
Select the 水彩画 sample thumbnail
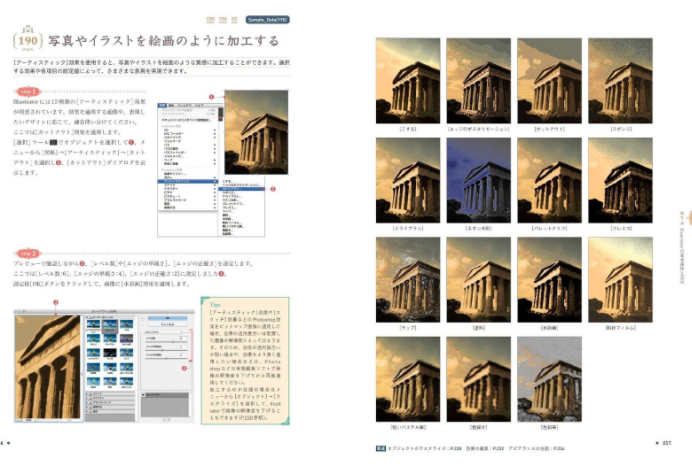(549, 279)
